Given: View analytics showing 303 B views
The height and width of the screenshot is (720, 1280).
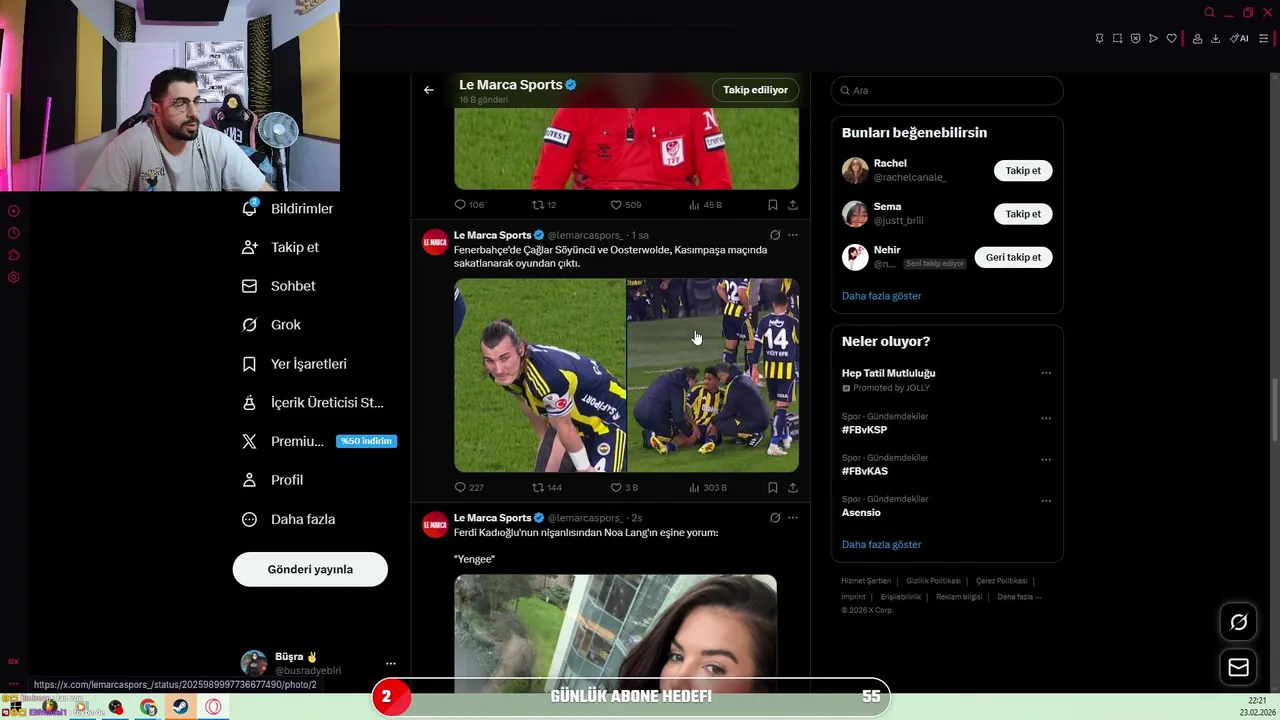Looking at the screenshot, I should (707, 487).
